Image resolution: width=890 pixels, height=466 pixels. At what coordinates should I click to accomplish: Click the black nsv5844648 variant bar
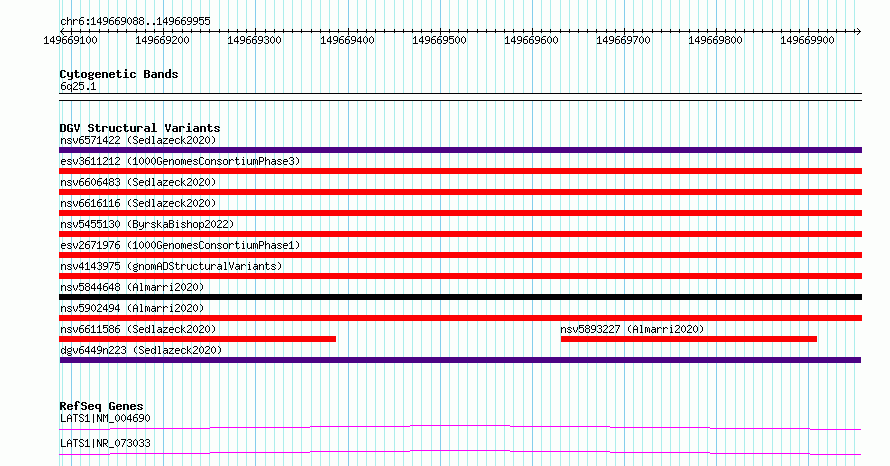pyautogui.click(x=460, y=297)
